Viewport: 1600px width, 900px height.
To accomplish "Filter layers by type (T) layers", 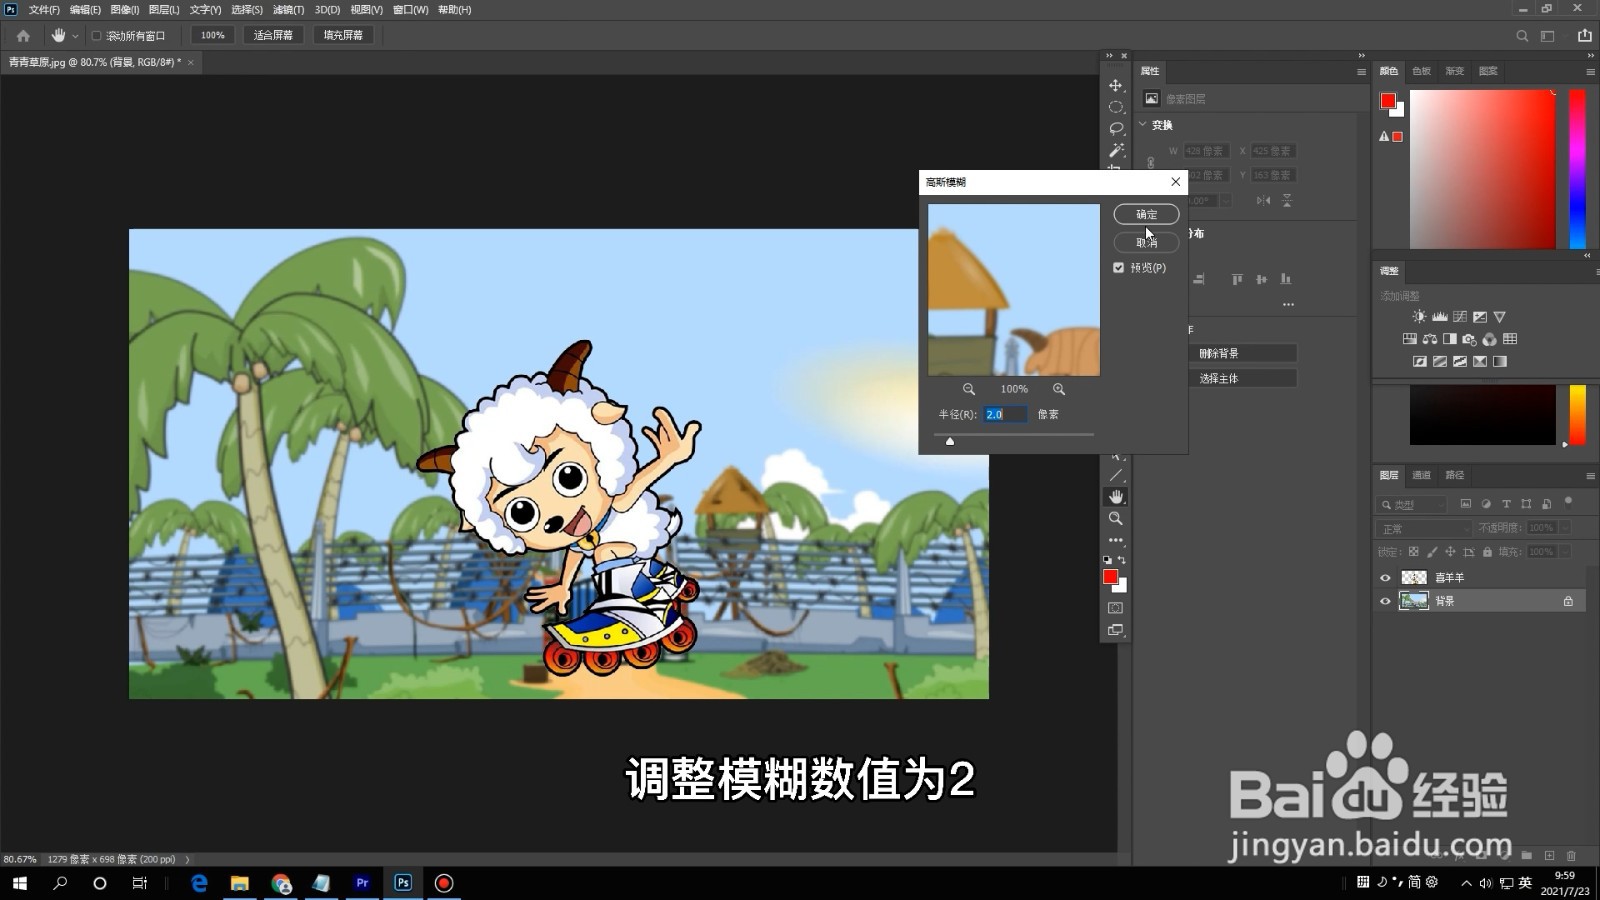I will coord(1506,504).
